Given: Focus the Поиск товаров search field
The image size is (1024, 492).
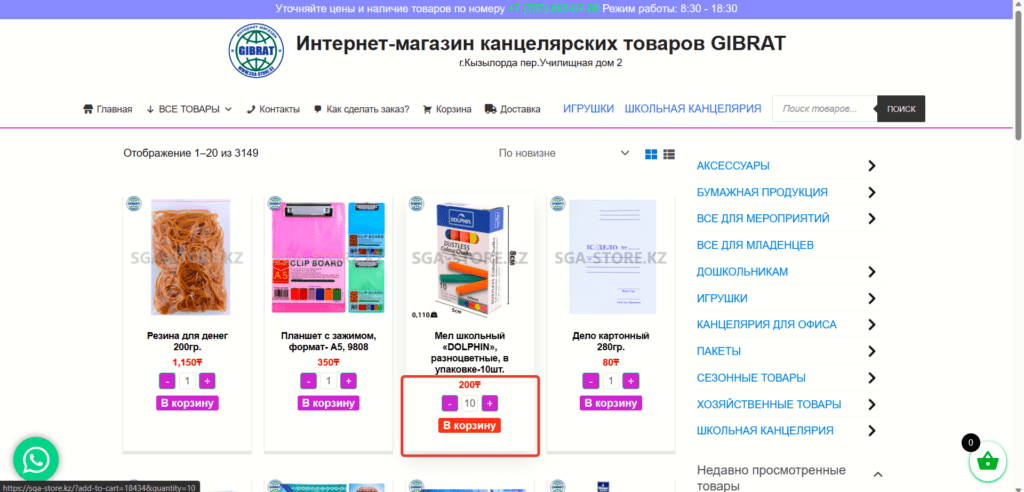Looking at the screenshot, I should 824,109.
